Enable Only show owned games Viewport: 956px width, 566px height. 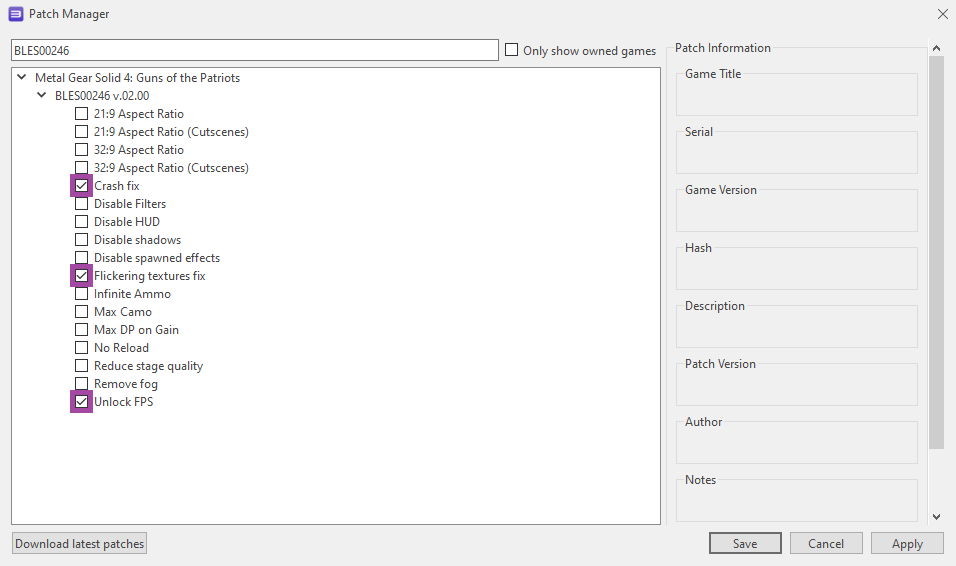pos(512,50)
